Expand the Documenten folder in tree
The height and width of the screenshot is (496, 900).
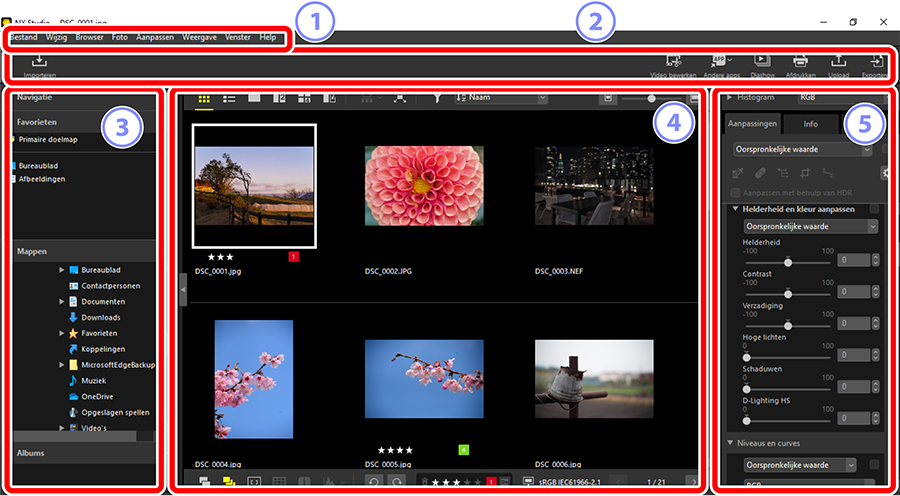(61, 301)
